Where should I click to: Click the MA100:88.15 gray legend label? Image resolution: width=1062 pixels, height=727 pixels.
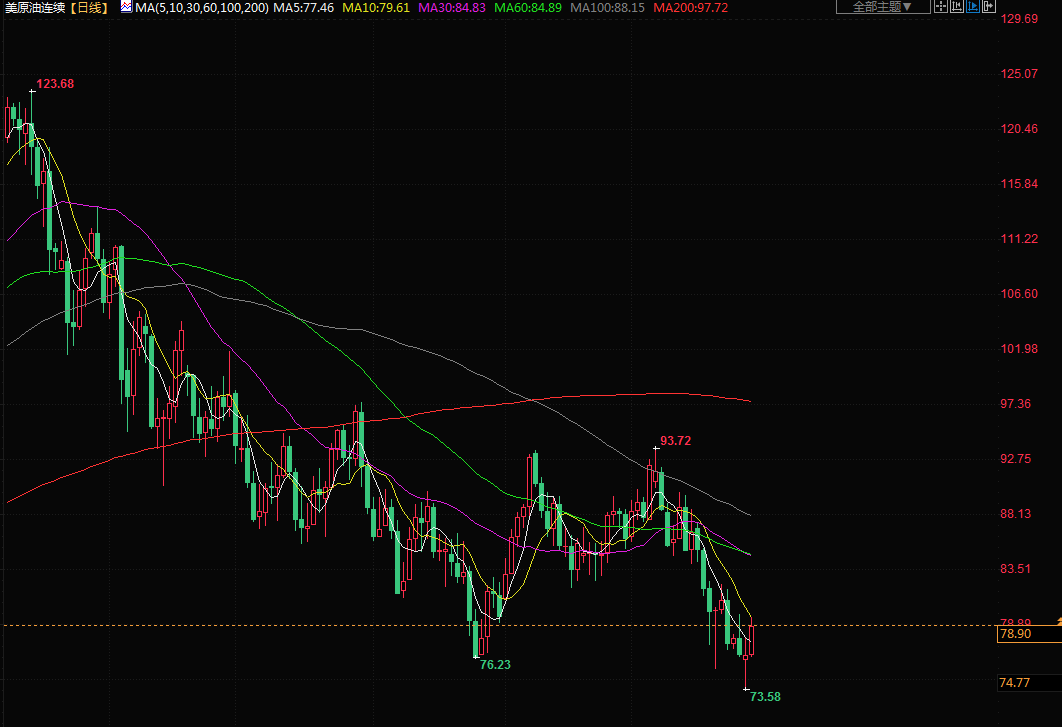(607, 7)
